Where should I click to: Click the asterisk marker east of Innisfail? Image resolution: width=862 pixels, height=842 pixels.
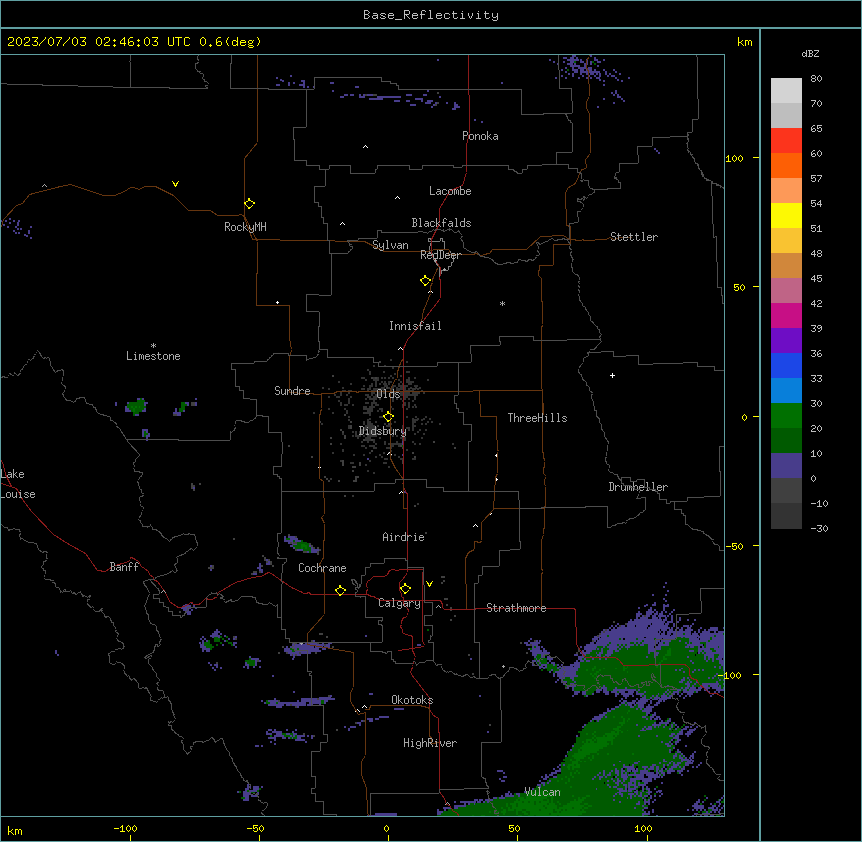502,303
